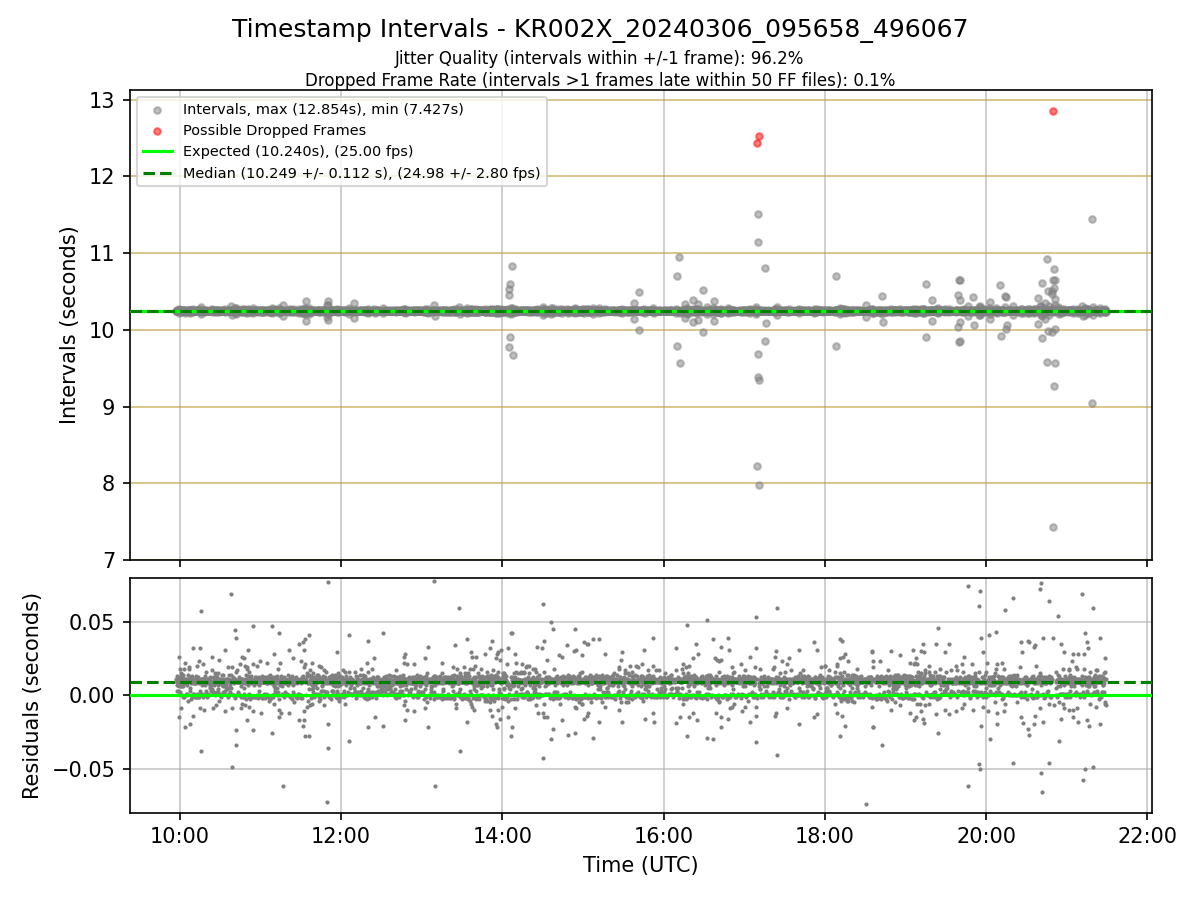Click the plot title 'Timestamp Intervals - KR002X_20240306_095658_496067'
The image size is (1200, 900).
point(600,29)
